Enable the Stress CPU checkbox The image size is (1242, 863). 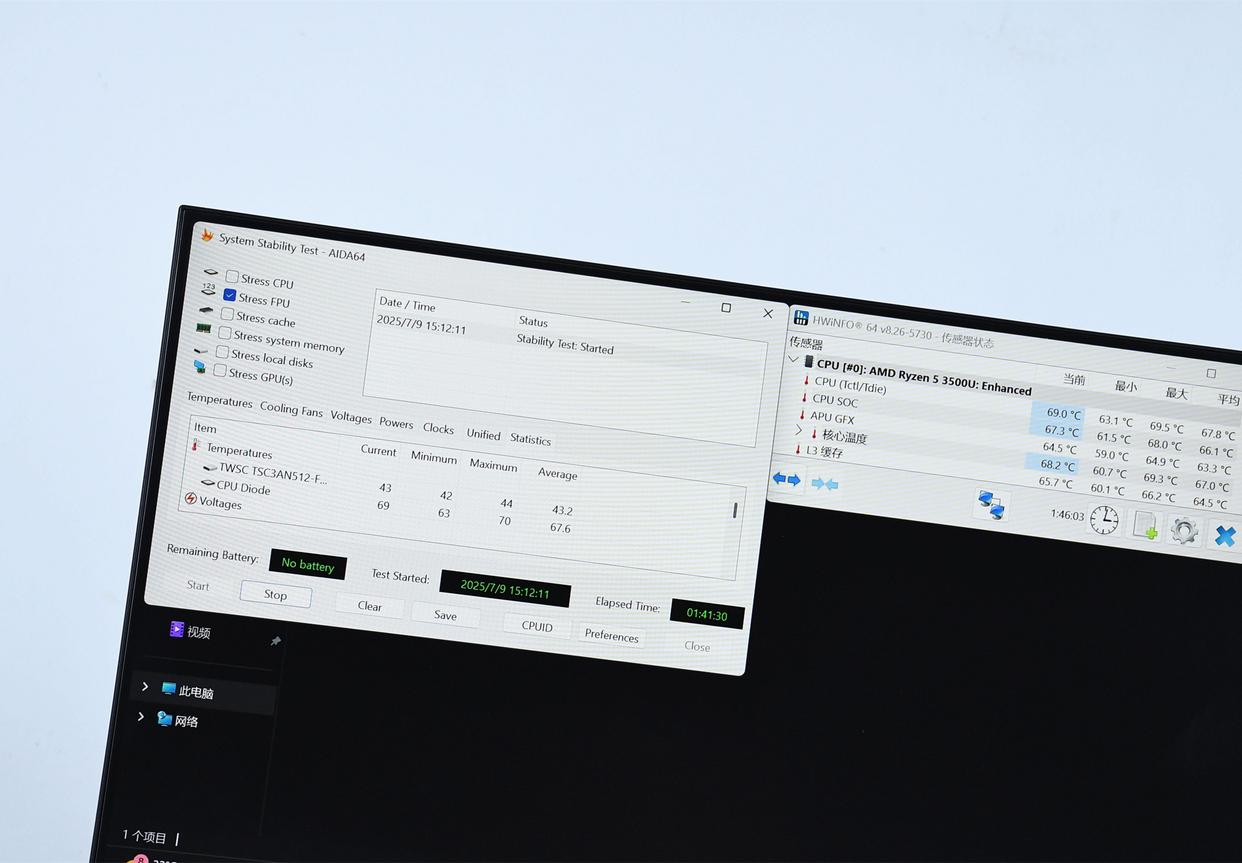pyautogui.click(x=232, y=277)
